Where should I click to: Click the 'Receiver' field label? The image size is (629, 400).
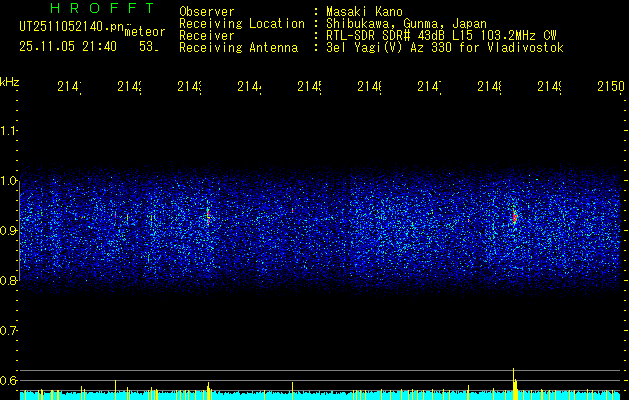point(207,36)
